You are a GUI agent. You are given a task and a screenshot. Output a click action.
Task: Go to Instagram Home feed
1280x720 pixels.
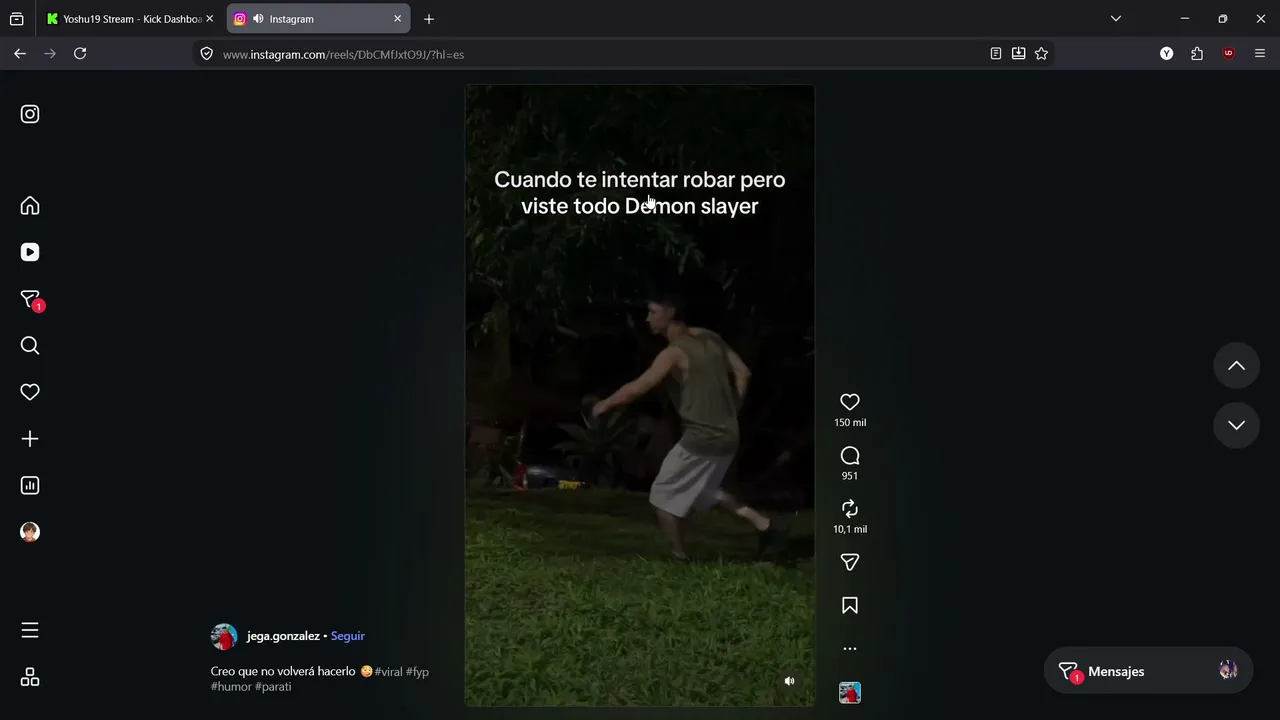pos(30,206)
